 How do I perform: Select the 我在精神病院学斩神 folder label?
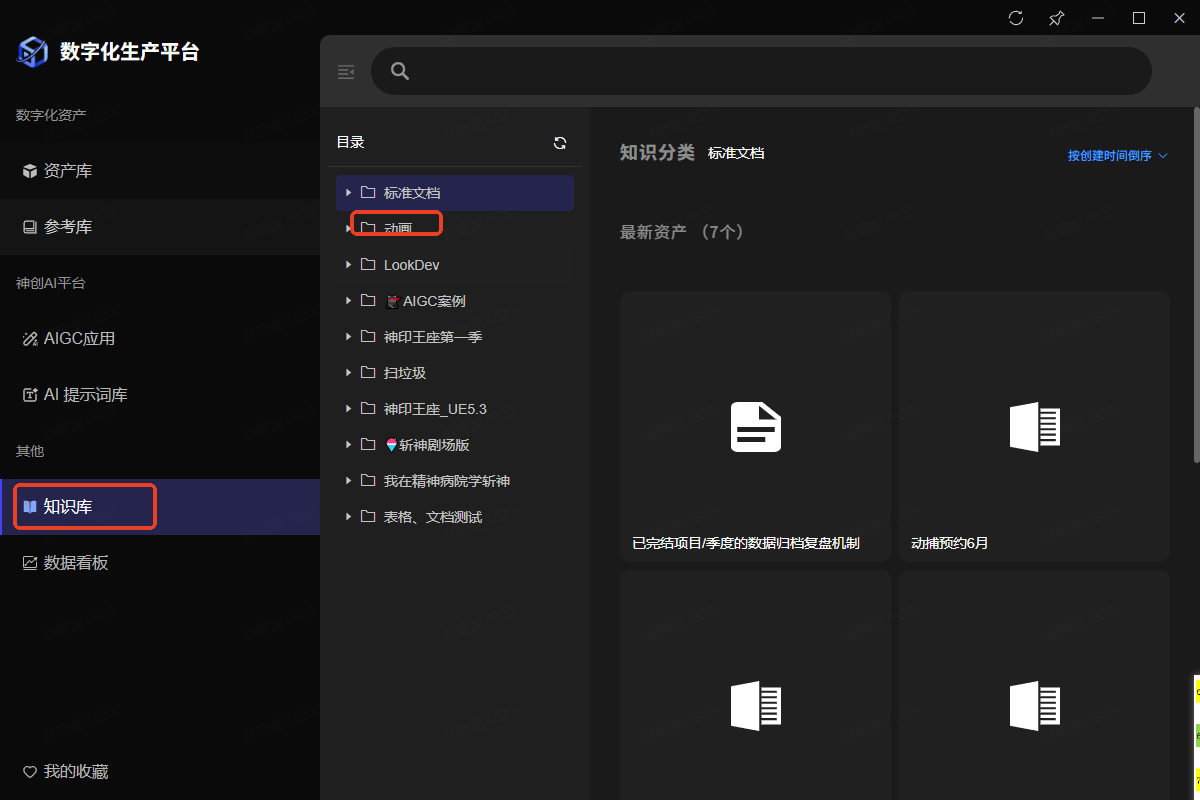(447, 481)
